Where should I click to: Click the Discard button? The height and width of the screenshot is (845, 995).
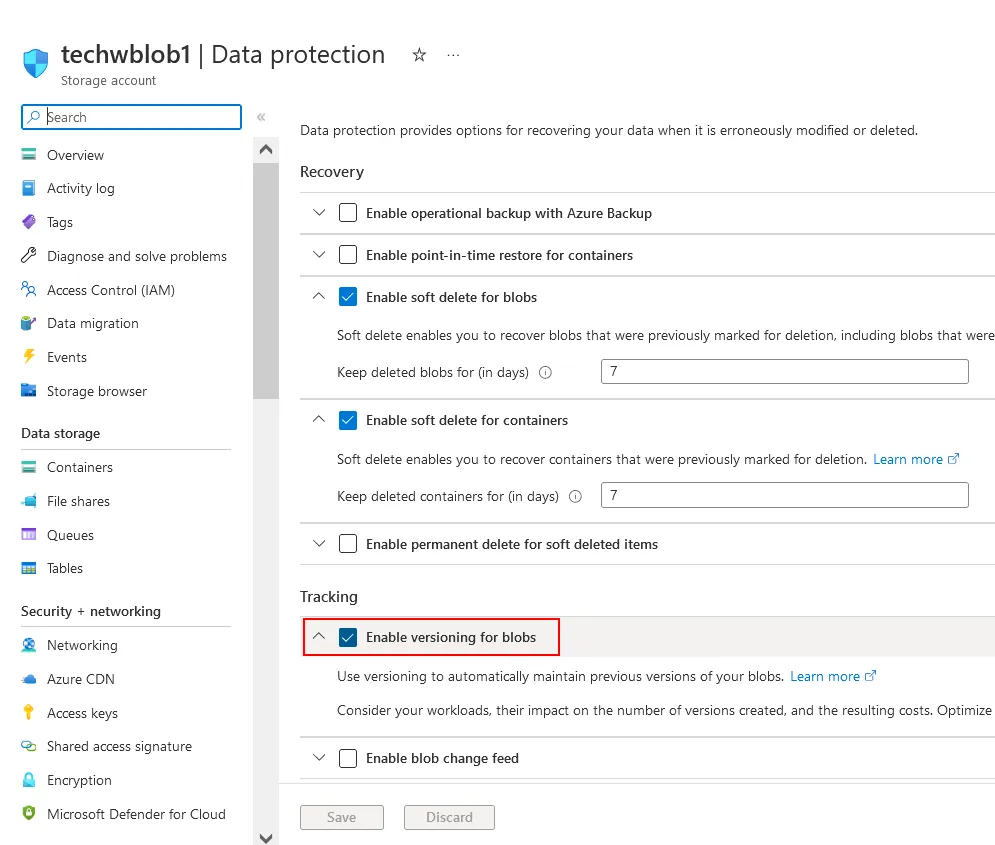pos(449,817)
